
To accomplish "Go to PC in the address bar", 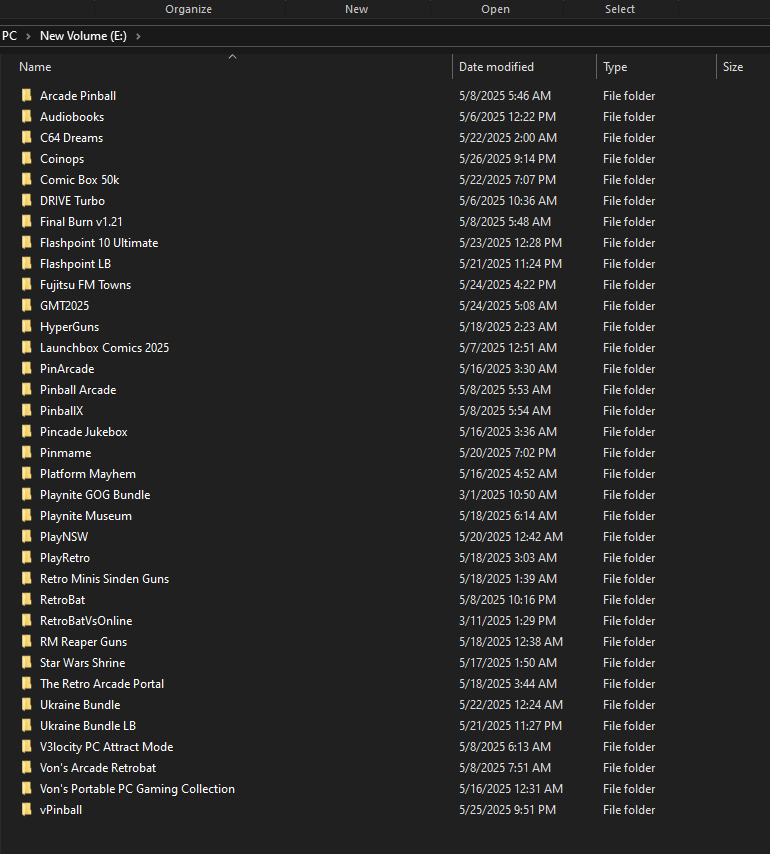I will click(x=9, y=36).
